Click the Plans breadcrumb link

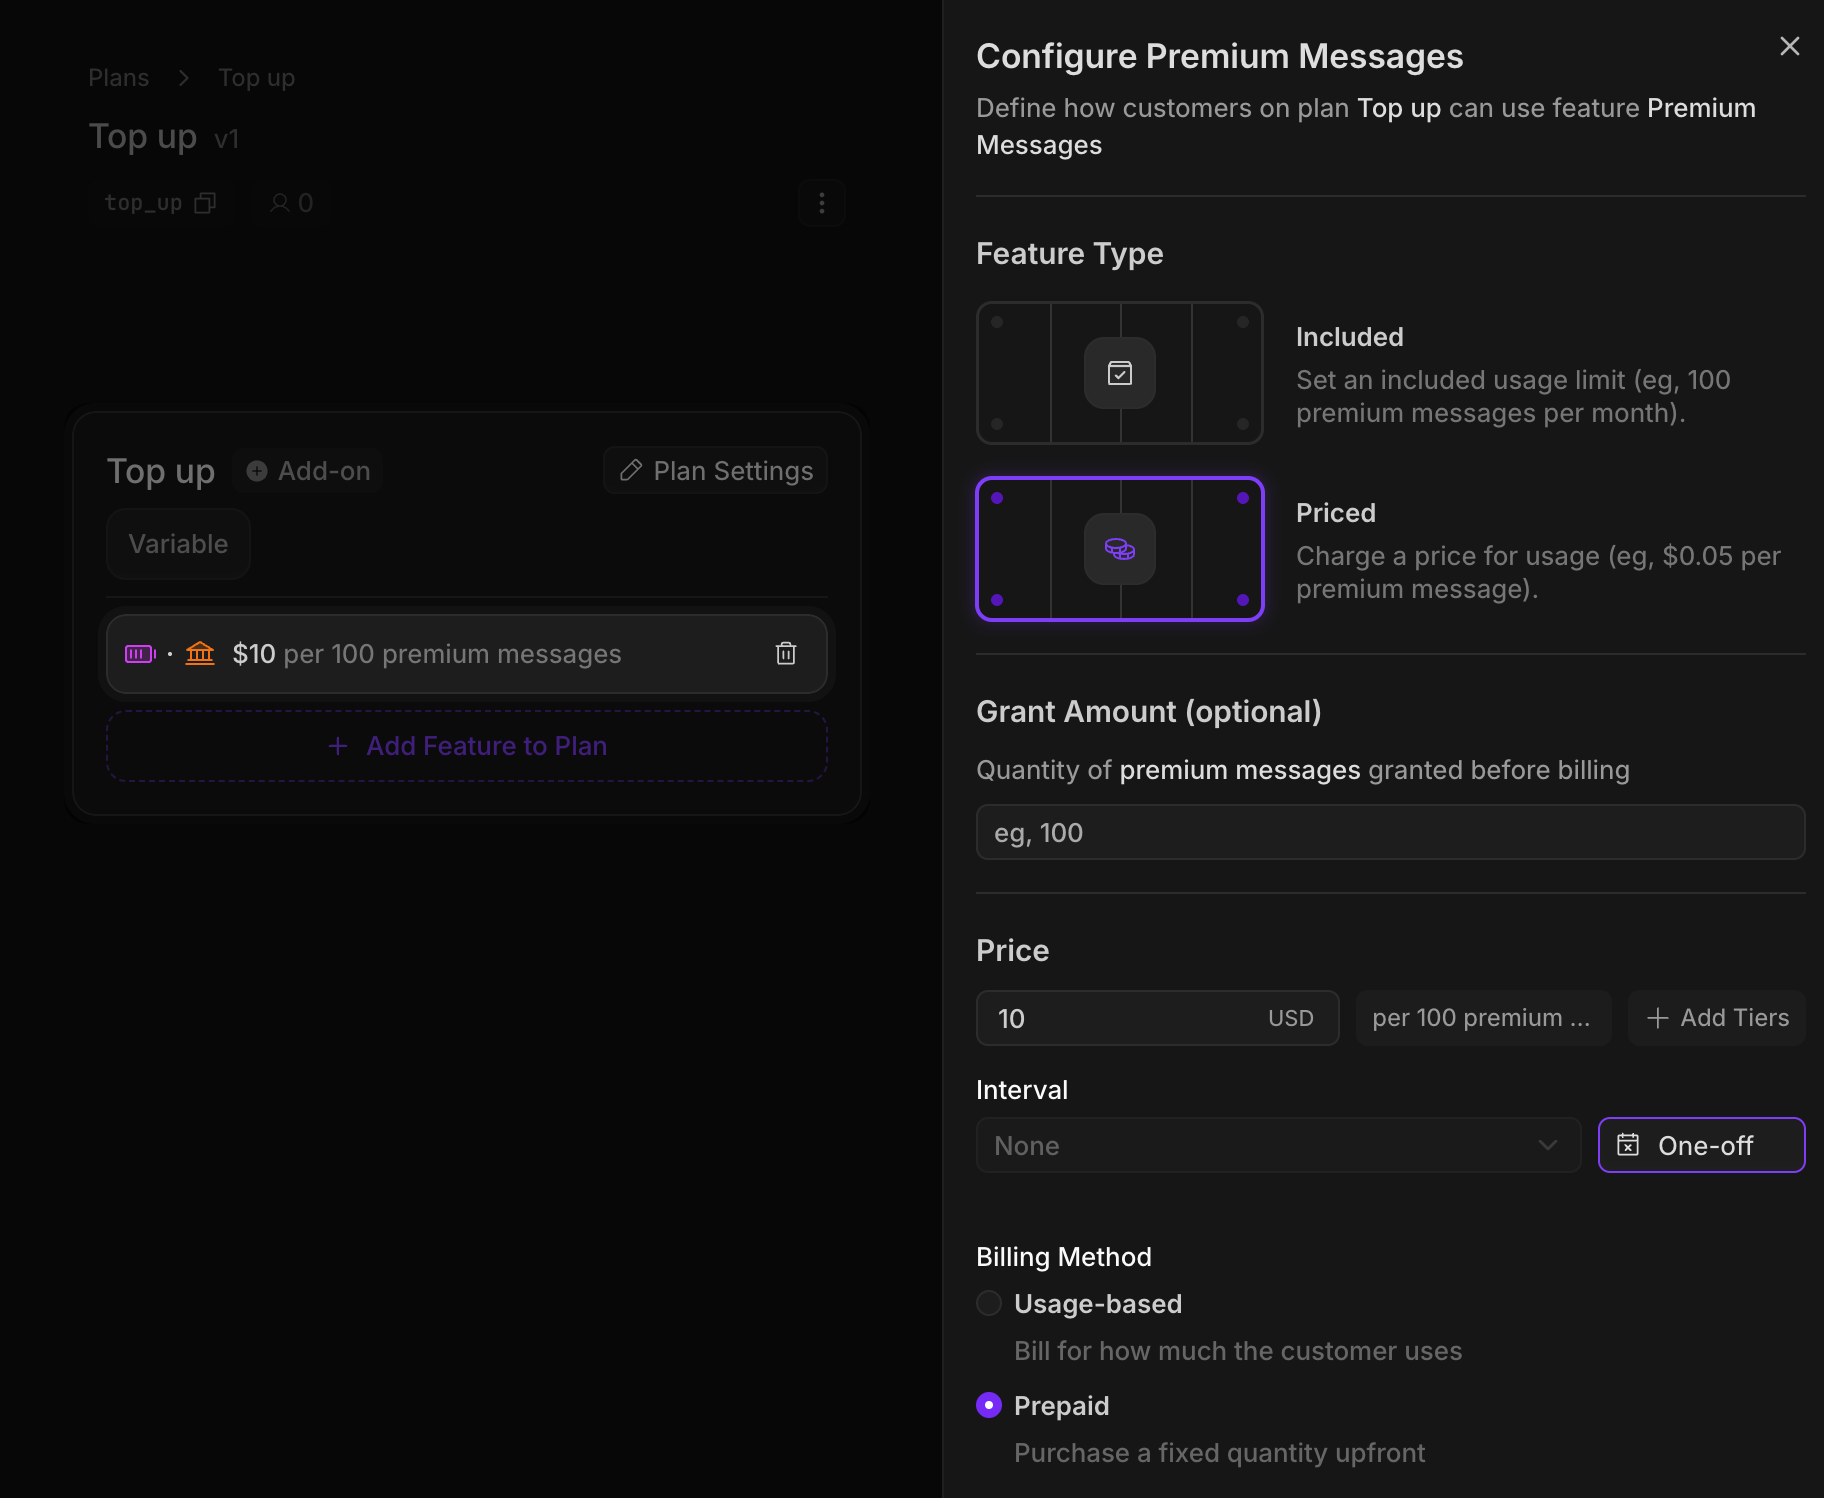tap(118, 78)
